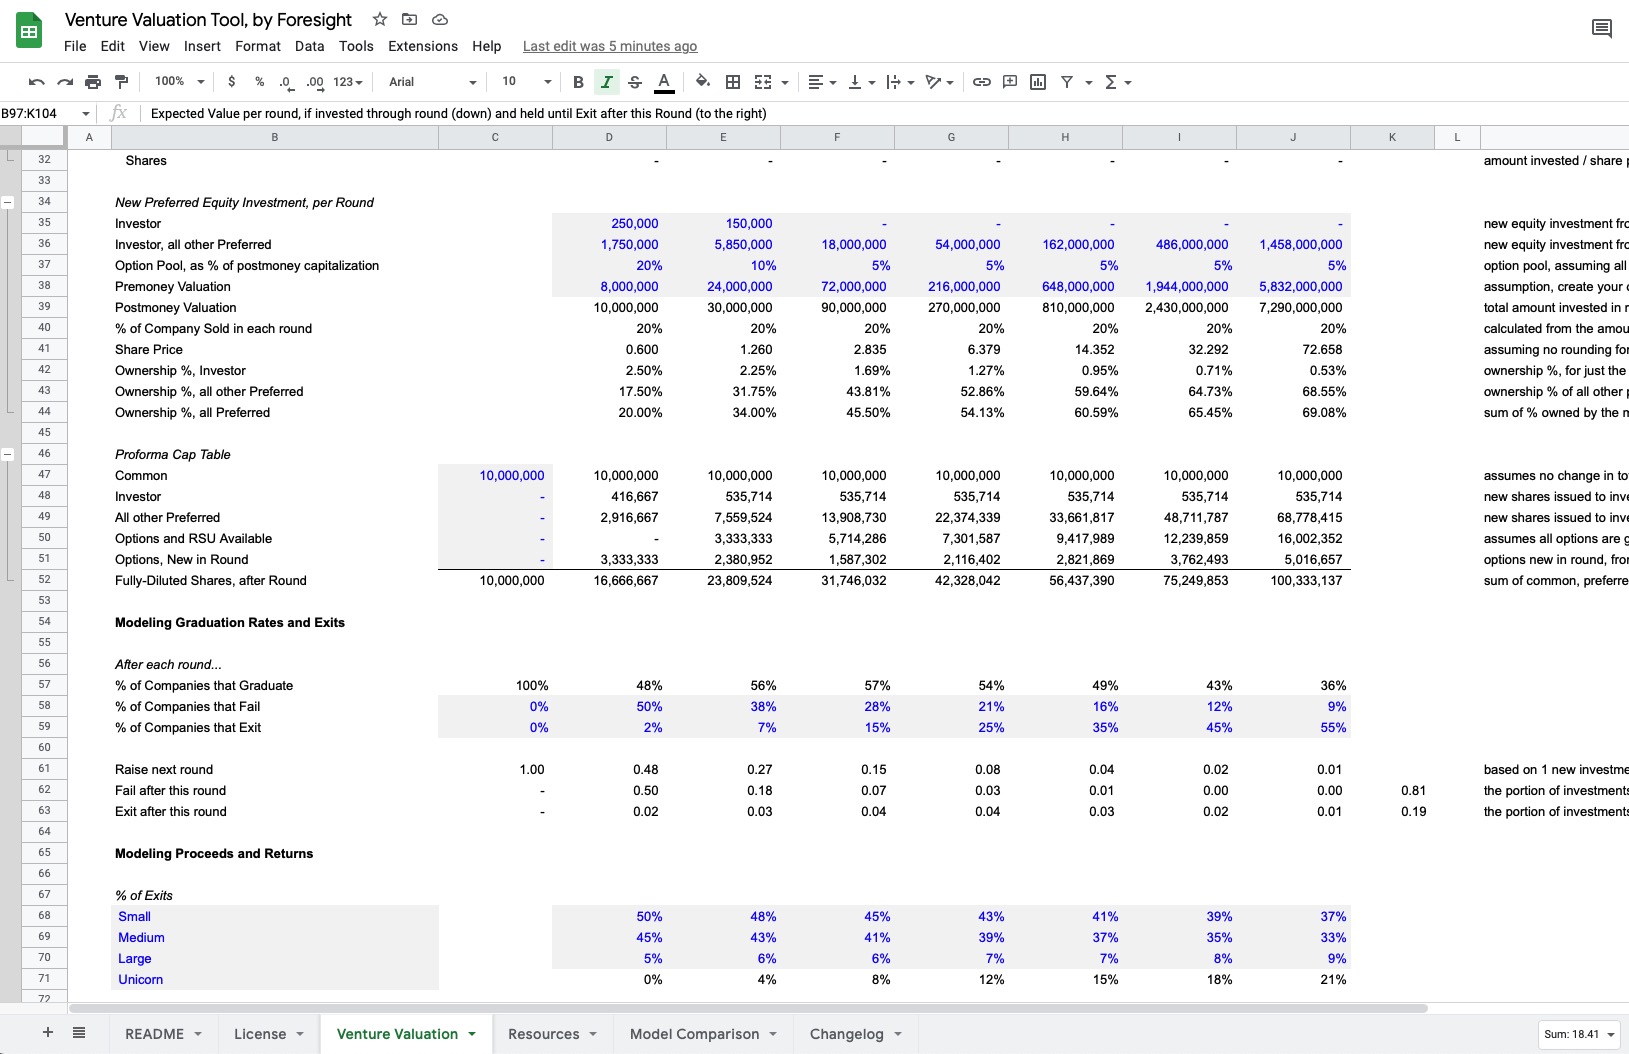The image size is (1629, 1054).
Task: Open comment history panel
Action: pyautogui.click(x=1601, y=28)
